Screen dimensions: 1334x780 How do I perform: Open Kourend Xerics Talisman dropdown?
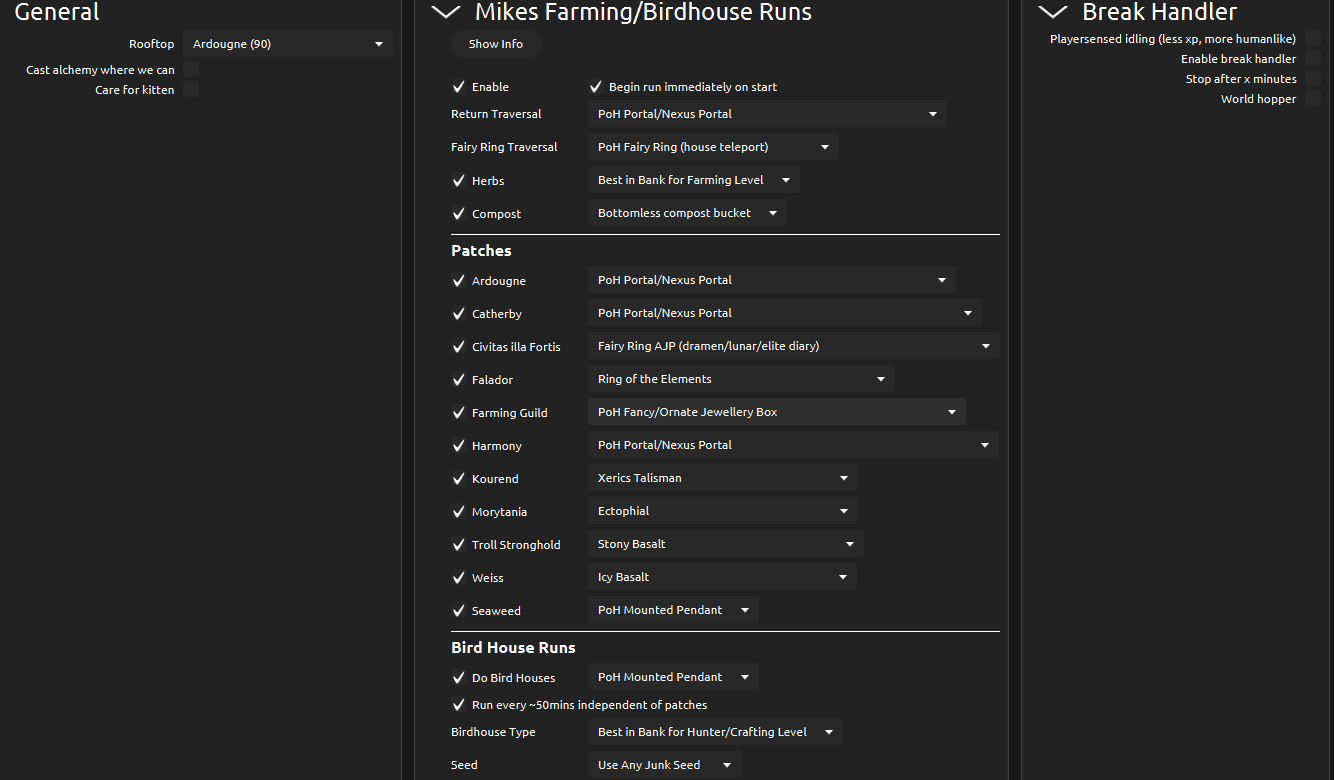pyautogui.click(x=722, y=478)
